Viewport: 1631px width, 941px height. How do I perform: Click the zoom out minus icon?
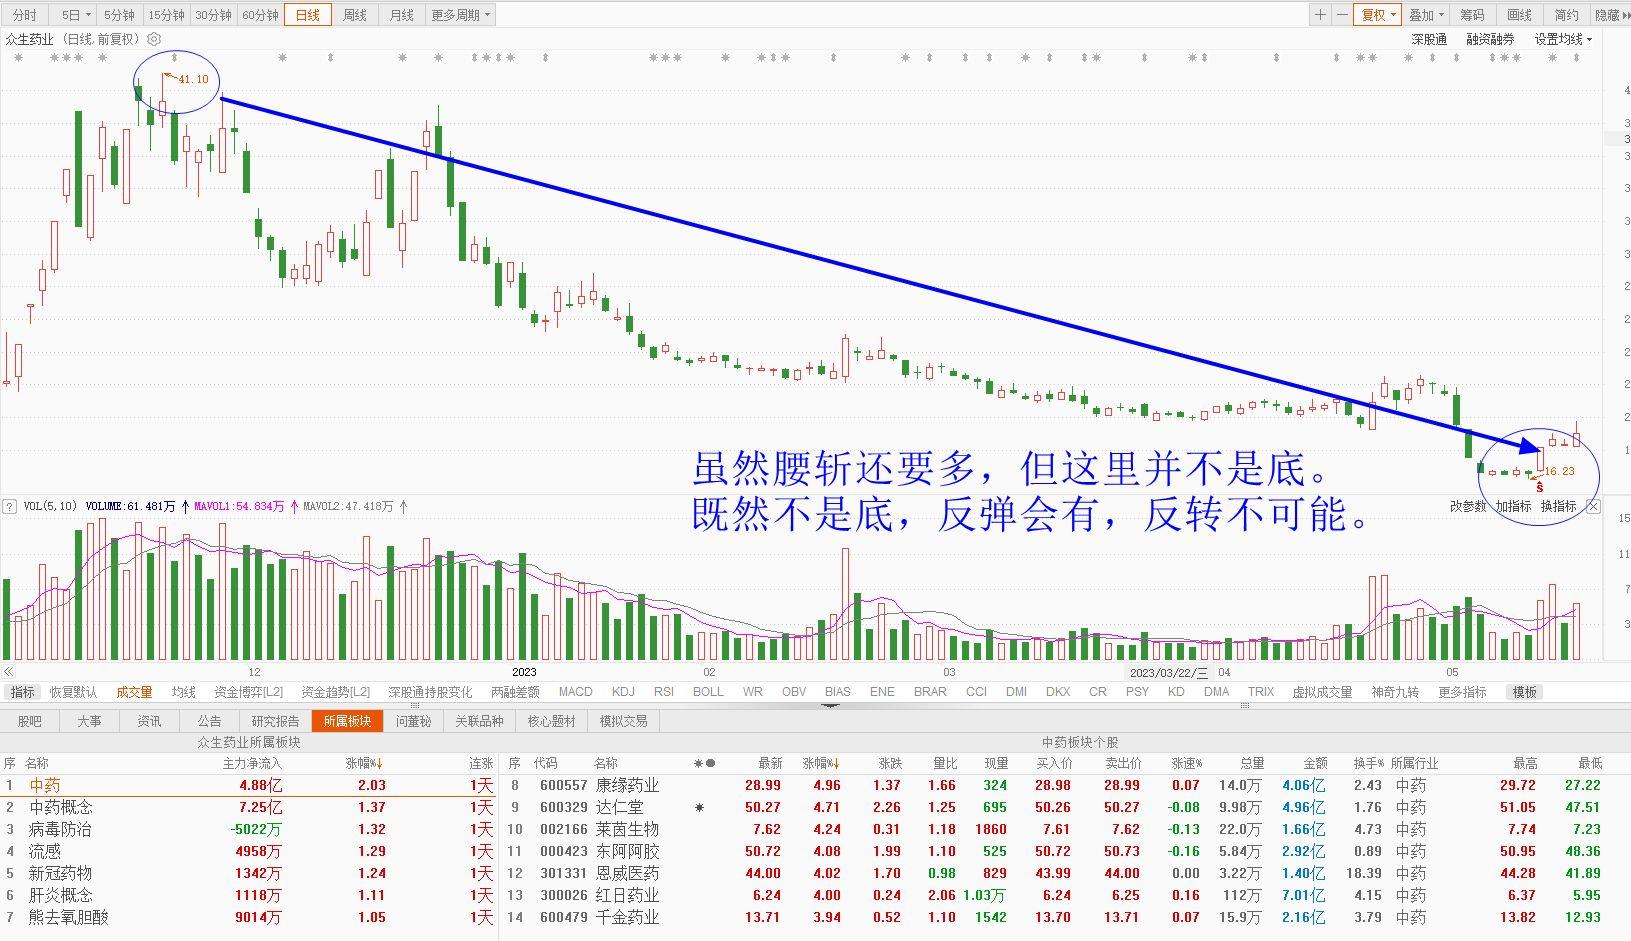click(x=1341, y=15)
